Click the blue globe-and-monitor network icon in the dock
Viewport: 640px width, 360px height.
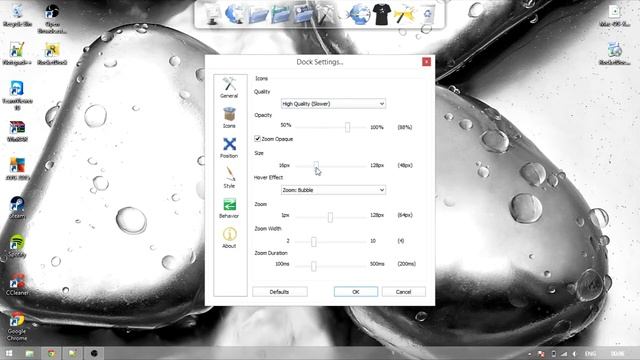[x=235, y=15]
